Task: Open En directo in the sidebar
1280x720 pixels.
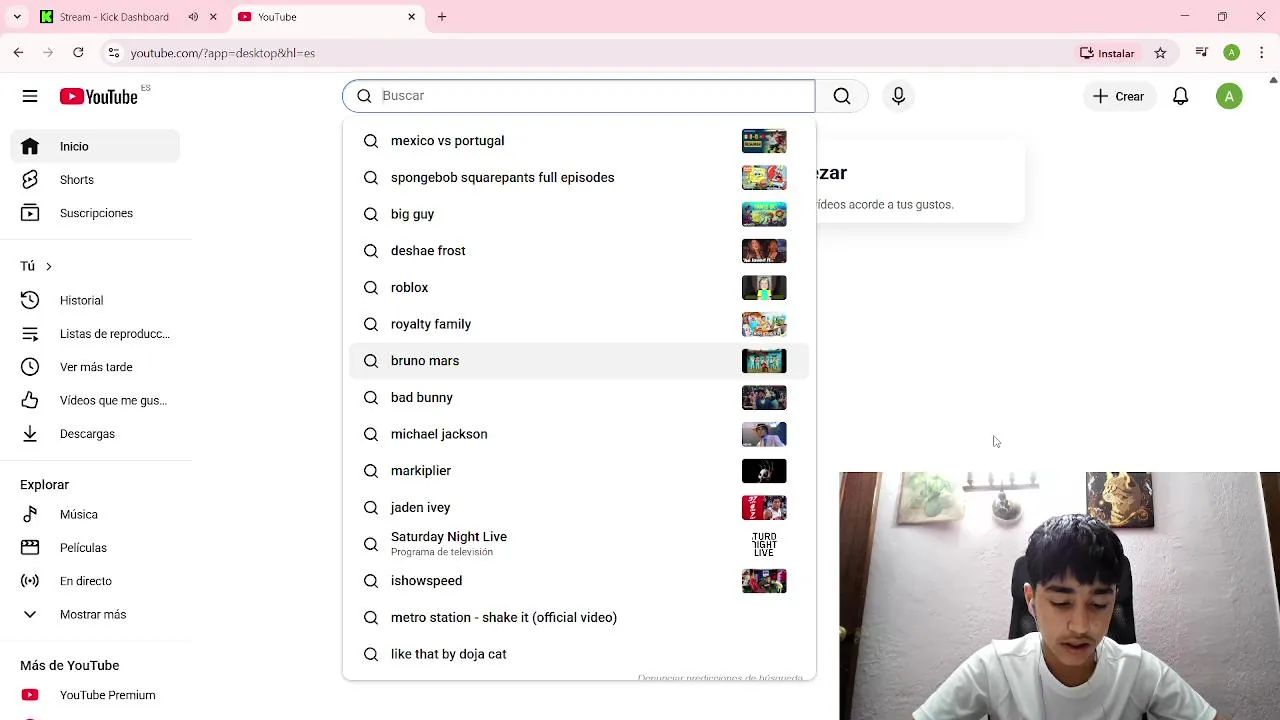Action: 96,581
